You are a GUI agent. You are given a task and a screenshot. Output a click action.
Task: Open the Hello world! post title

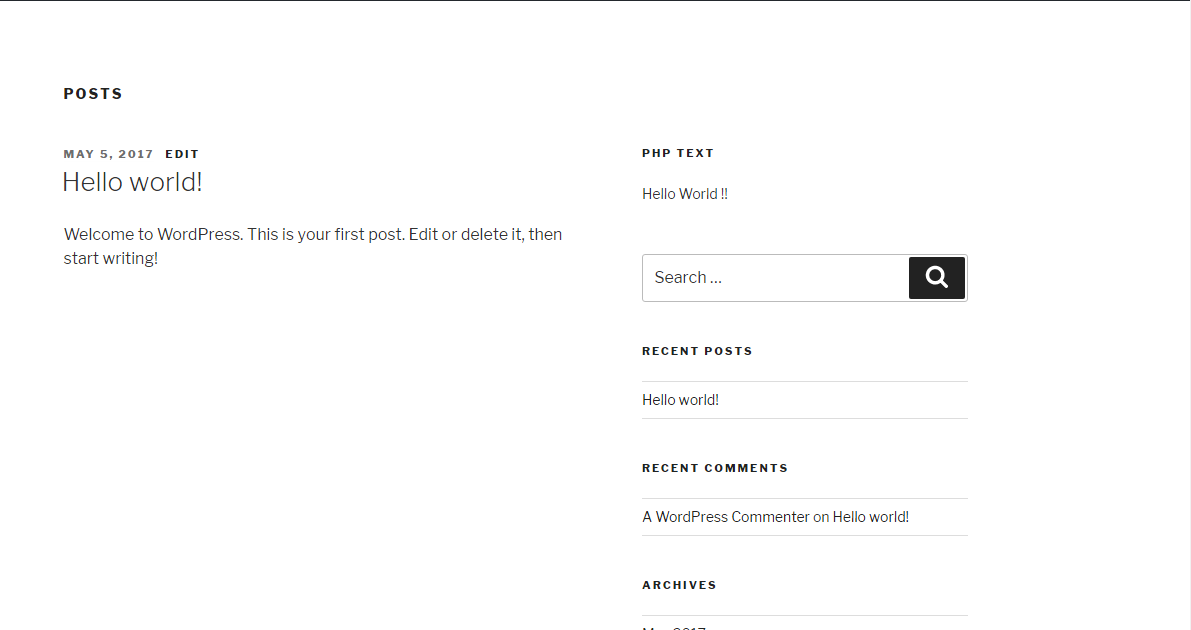(132, 182)
